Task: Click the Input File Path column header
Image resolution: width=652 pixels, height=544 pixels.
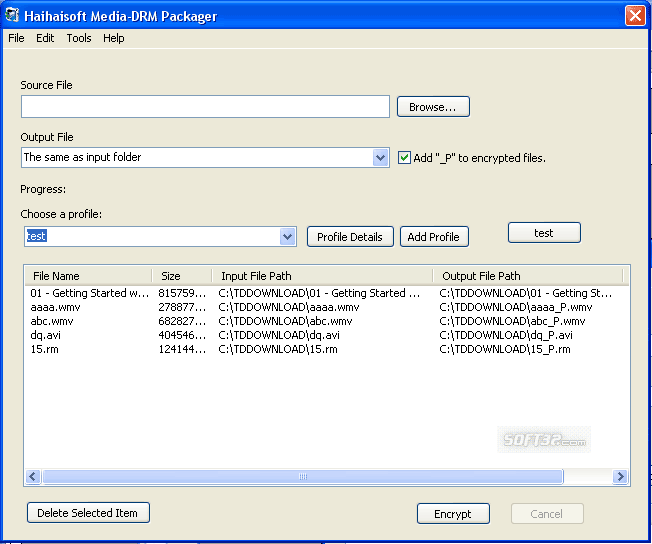Action: coord(322,276)
